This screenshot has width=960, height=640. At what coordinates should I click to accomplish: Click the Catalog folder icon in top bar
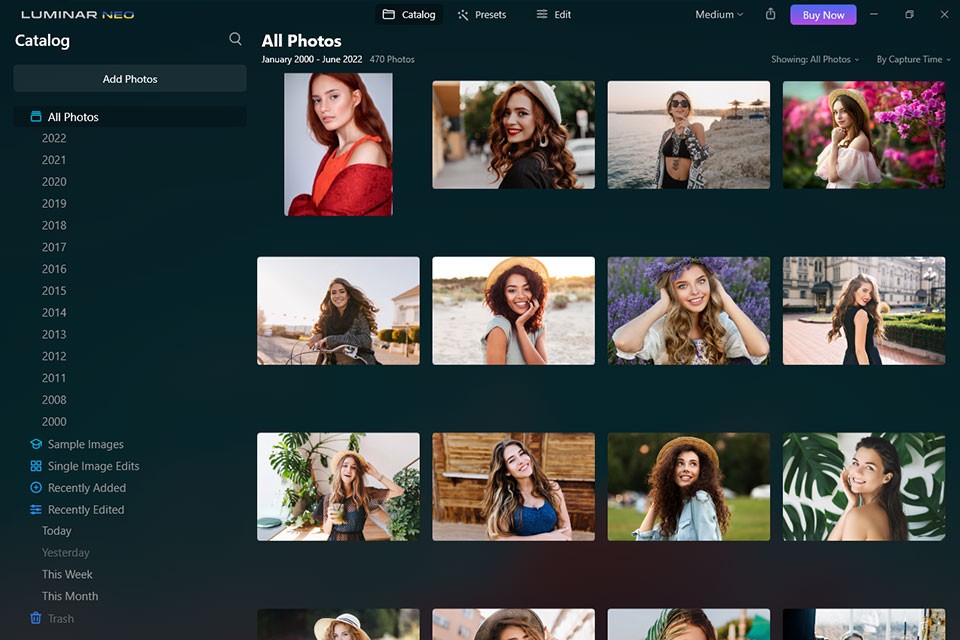[389, 14]
